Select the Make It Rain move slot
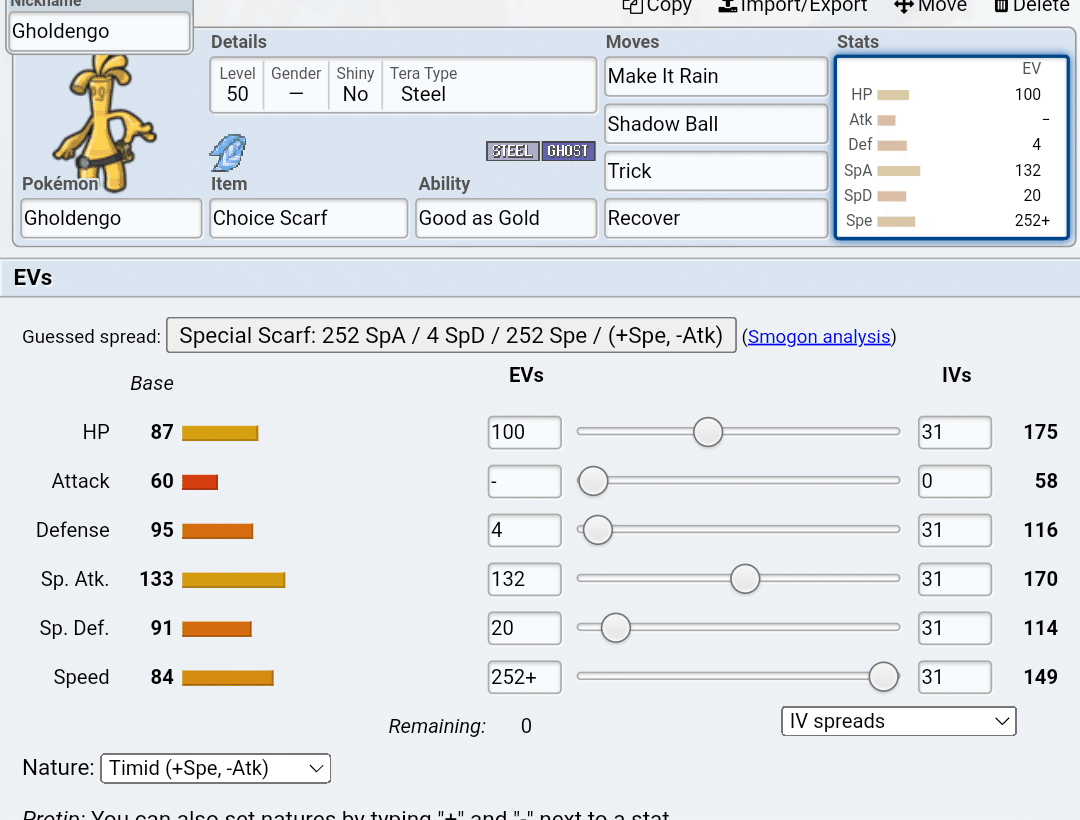Screen dimensions: 1080x820 [x=716, y=76]
